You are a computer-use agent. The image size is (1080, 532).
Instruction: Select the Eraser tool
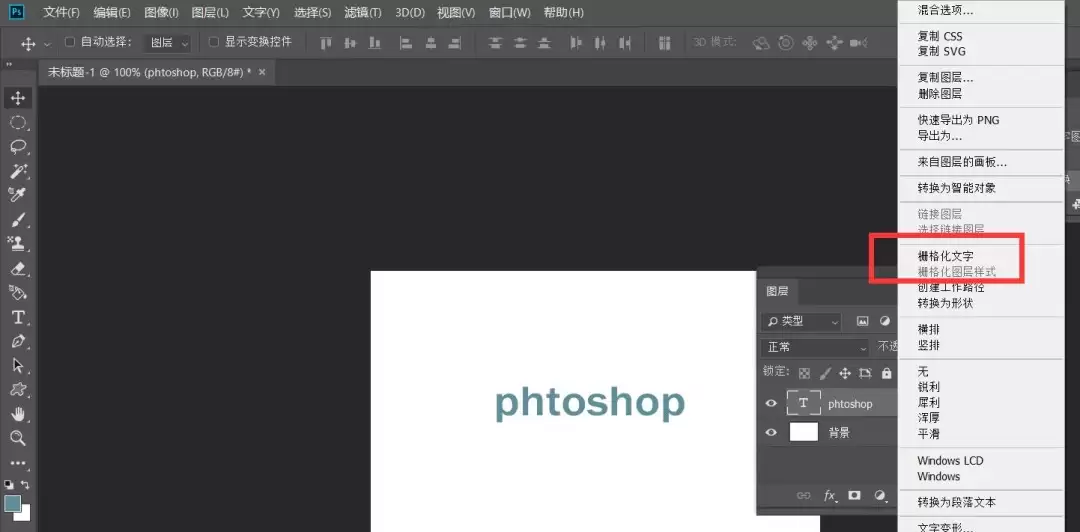coord(18,268)
